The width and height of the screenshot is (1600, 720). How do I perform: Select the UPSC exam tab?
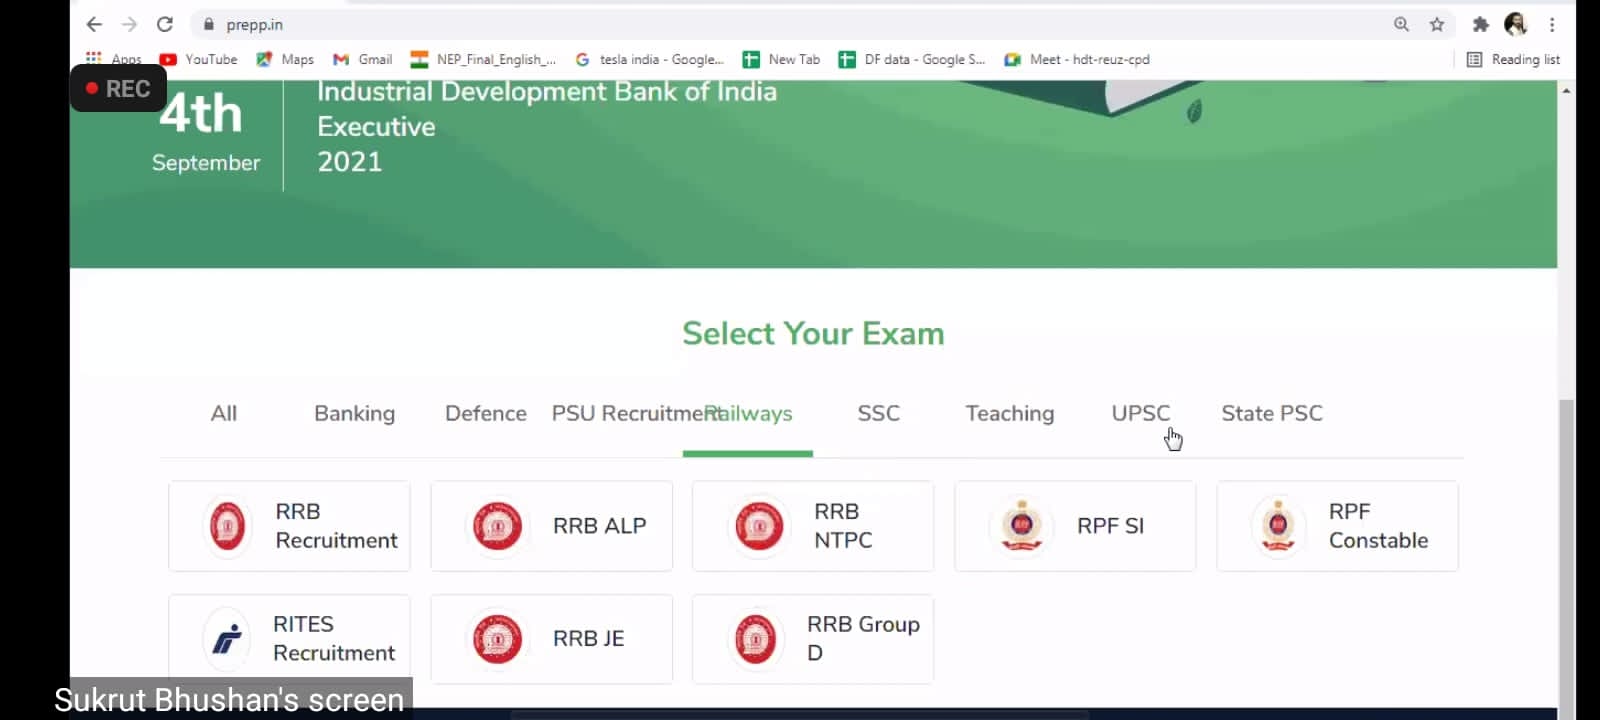click(1140, 413)
